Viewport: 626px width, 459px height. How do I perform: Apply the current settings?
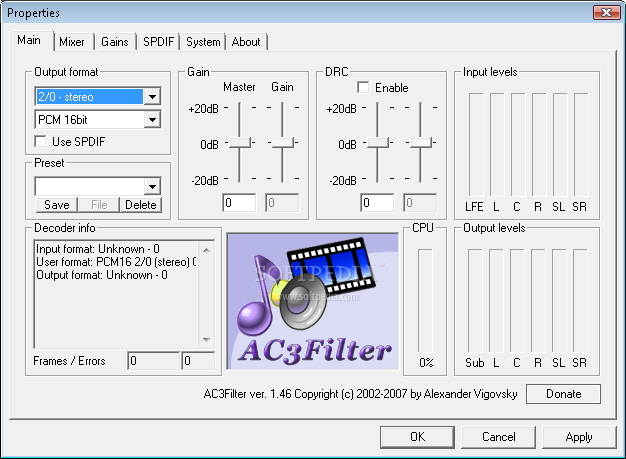579,437
